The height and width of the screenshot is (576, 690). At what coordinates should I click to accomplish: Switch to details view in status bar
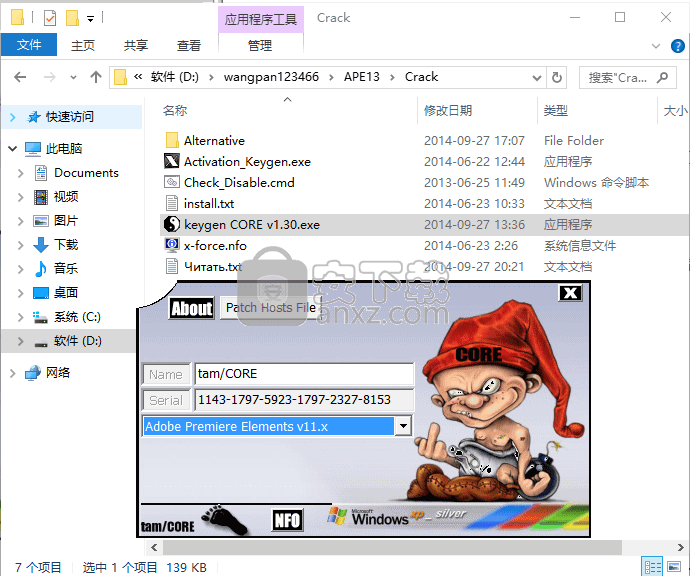tap(653, 567)
